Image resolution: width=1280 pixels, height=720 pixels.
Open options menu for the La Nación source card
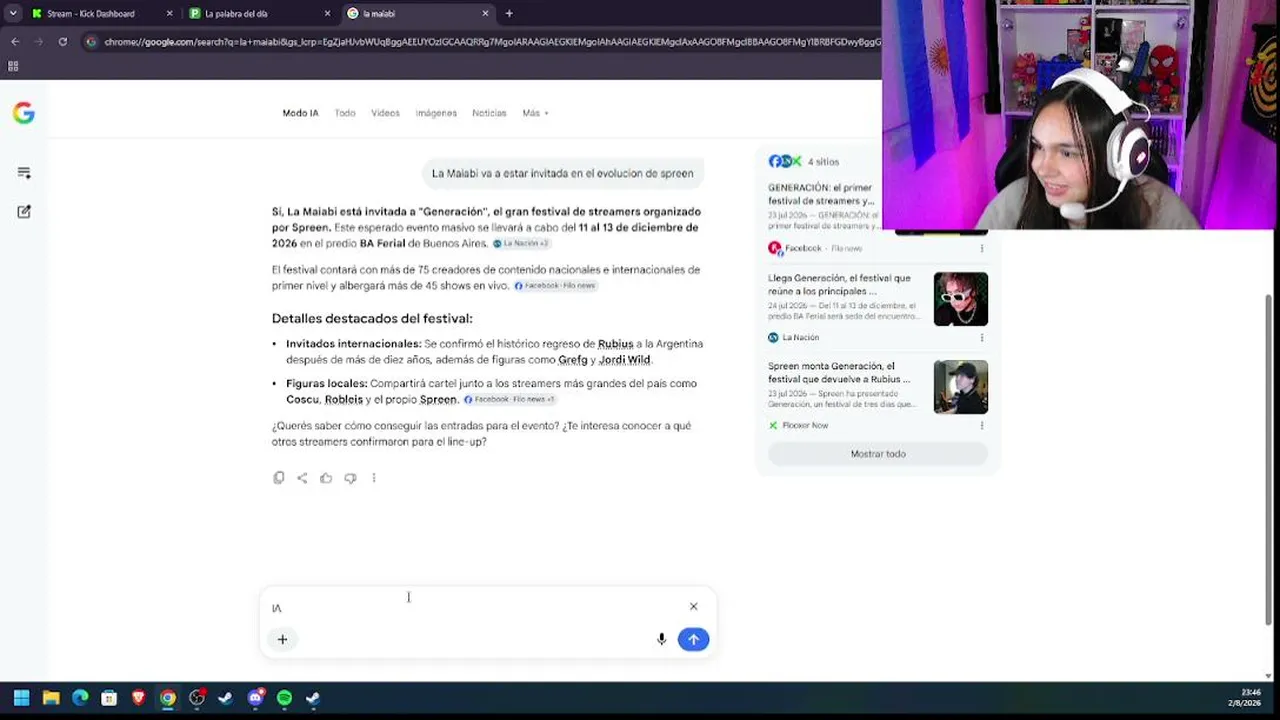982,338
